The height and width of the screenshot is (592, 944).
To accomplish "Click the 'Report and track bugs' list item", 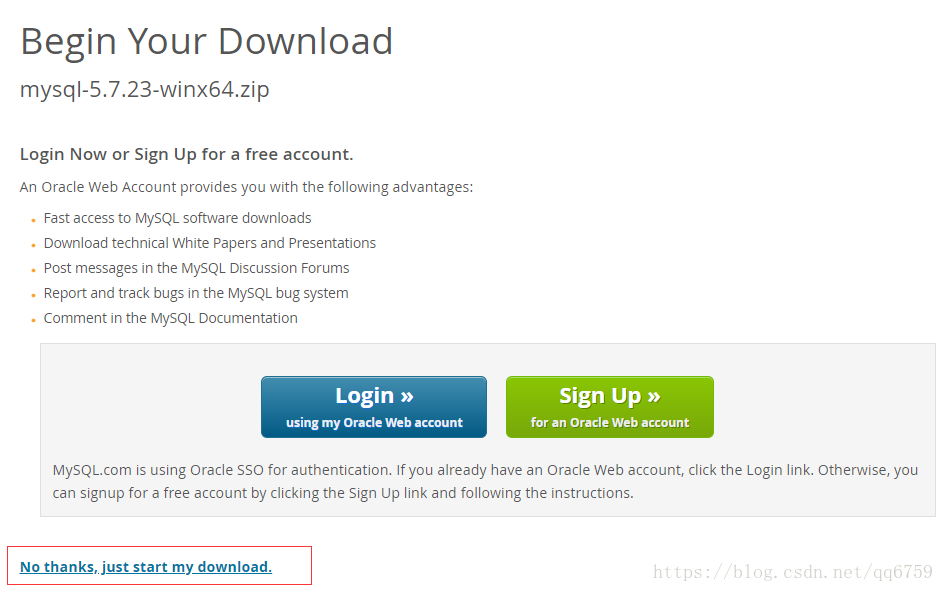I will click(196, 293).
